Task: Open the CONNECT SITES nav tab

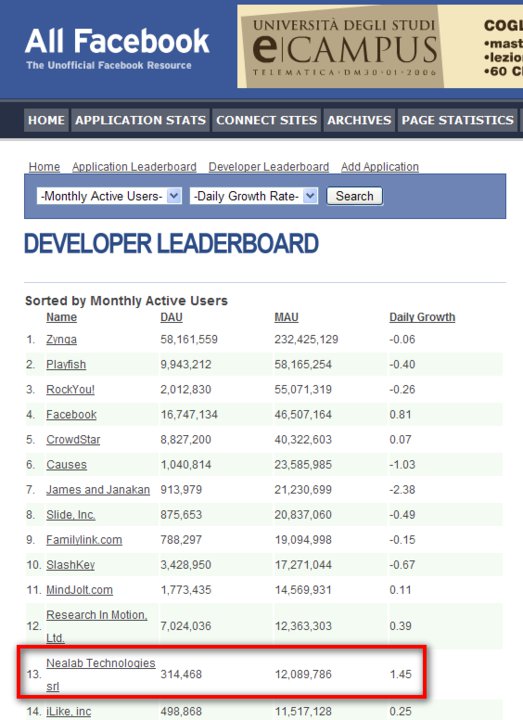Action: tap(266, 120)
